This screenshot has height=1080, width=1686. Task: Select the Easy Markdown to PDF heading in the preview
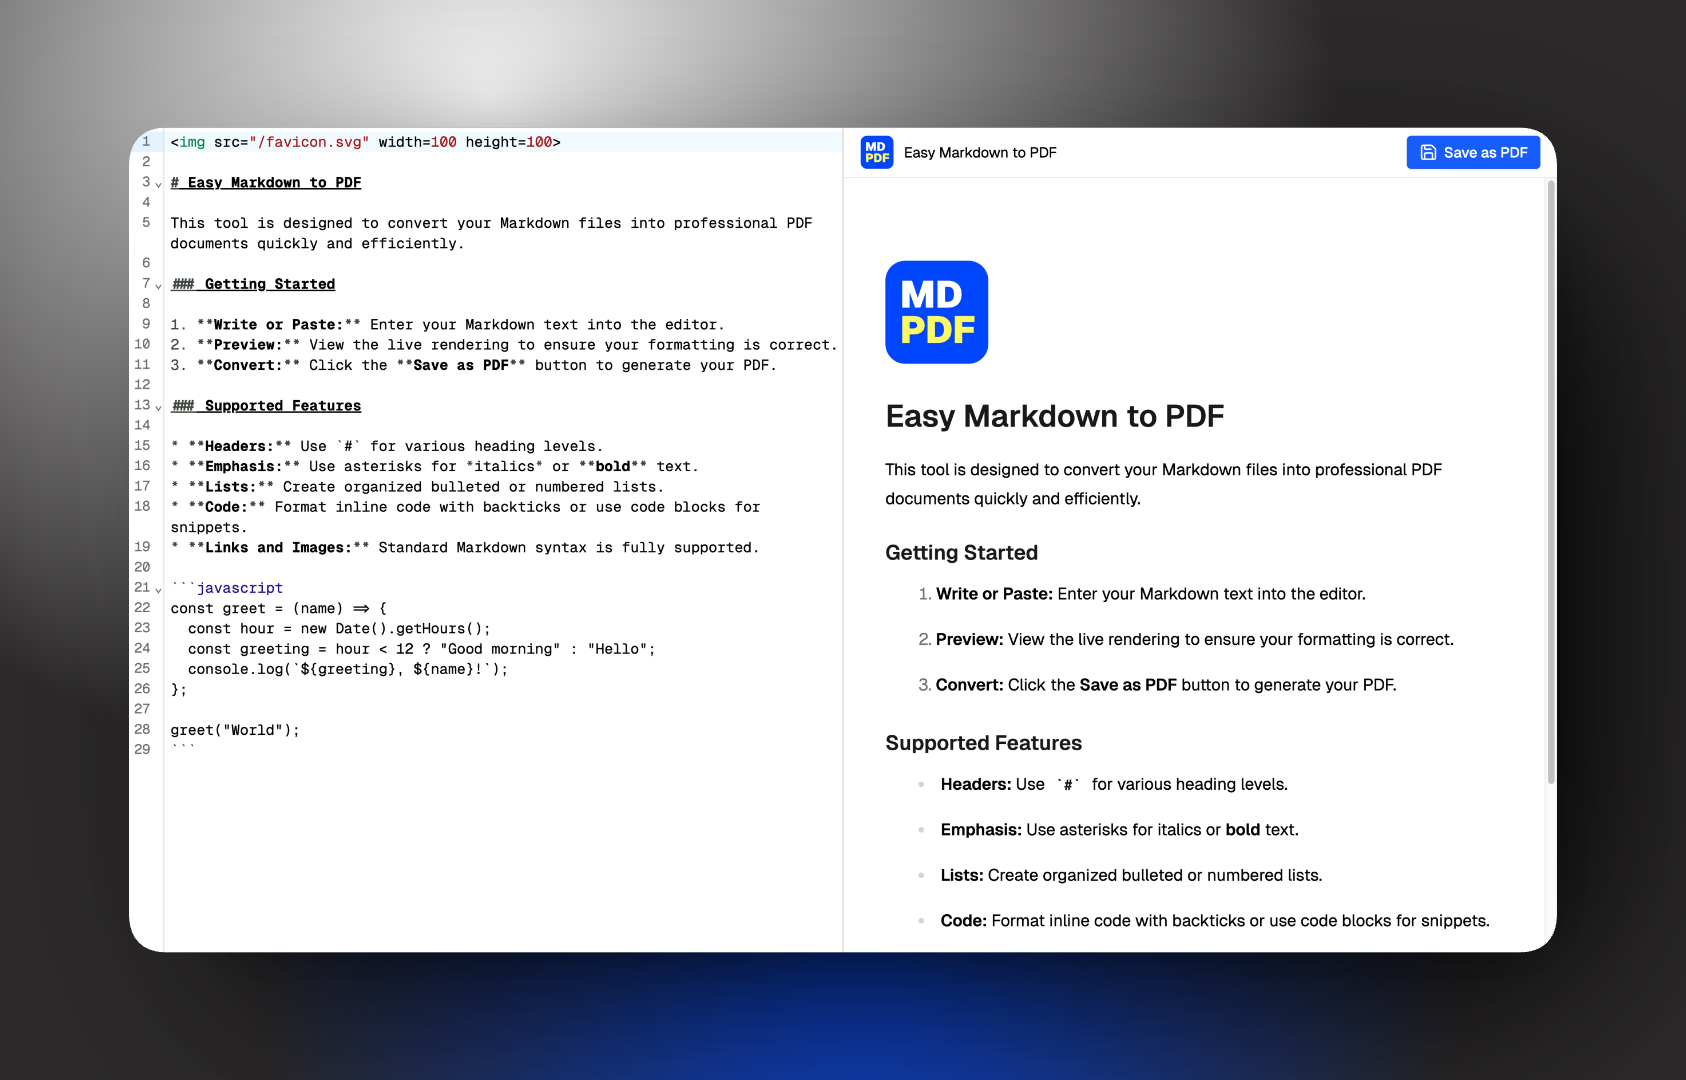pos(1053,416)
